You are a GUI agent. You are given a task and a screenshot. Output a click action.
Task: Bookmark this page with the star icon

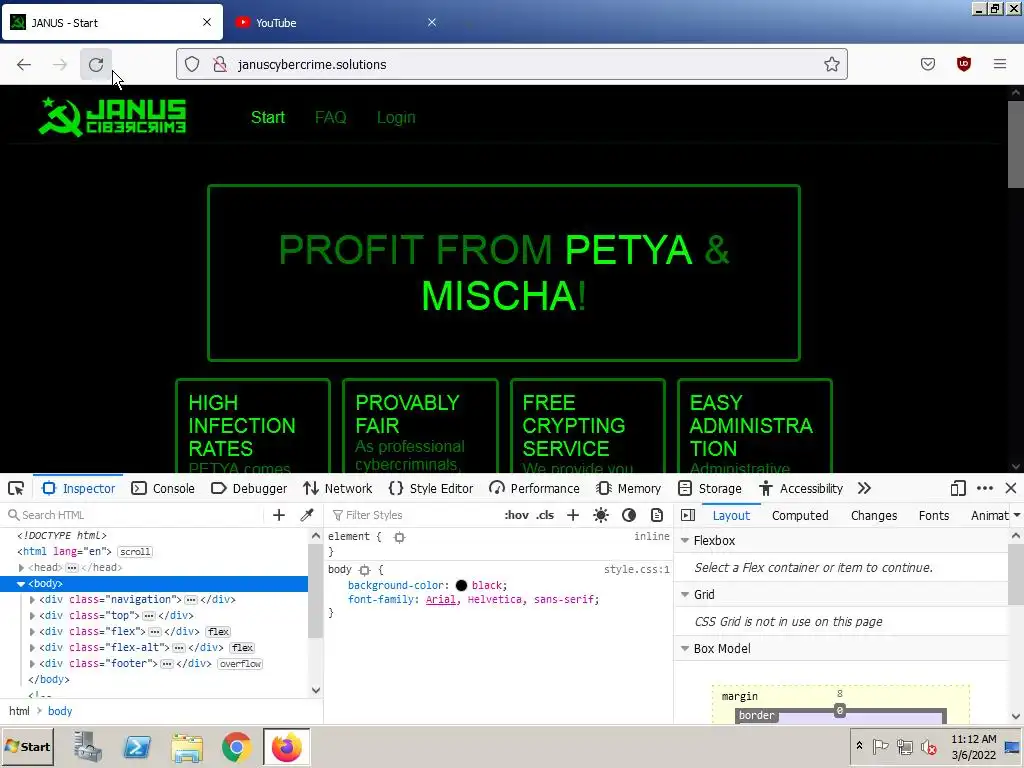point(831,64)
